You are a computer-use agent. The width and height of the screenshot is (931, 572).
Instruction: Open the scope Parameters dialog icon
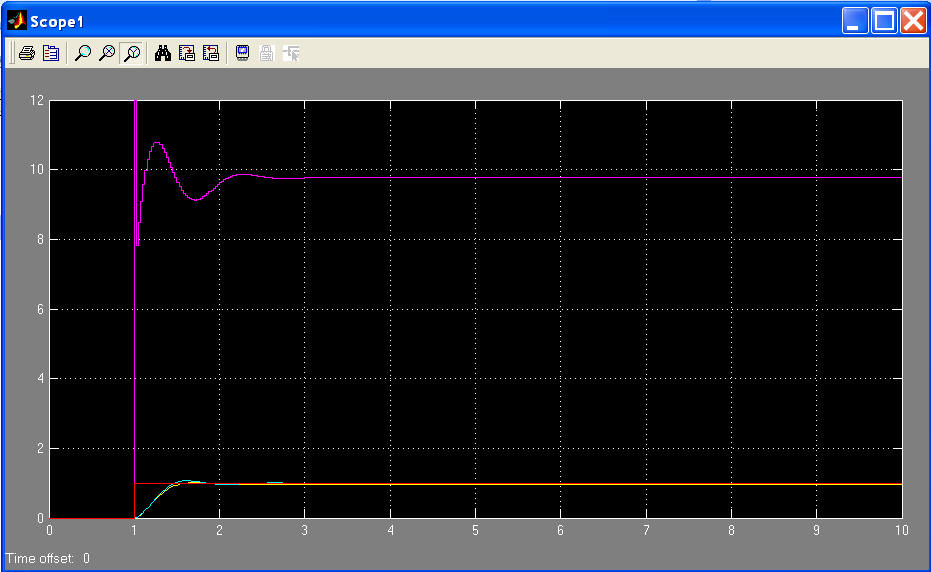pyautogui.click(x=51, y=53)
